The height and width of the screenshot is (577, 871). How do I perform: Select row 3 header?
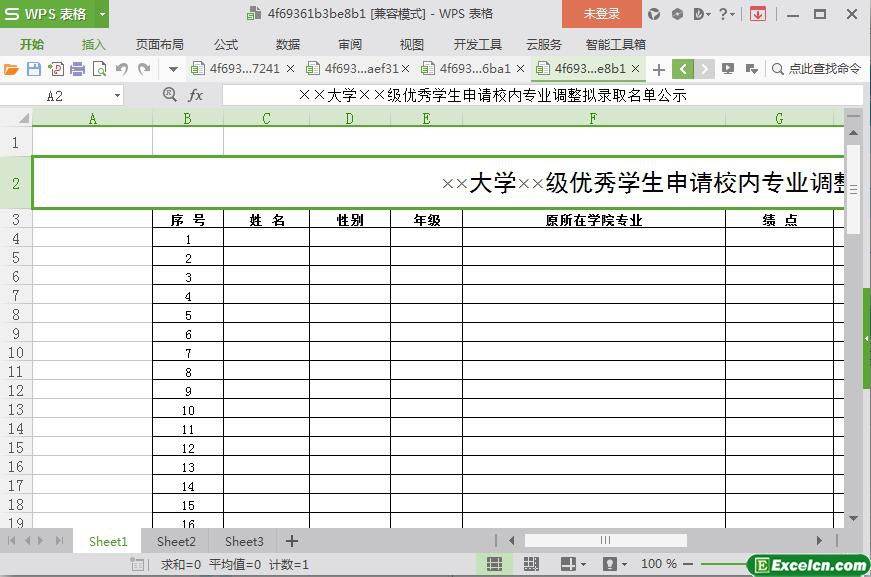pos(16,220)
